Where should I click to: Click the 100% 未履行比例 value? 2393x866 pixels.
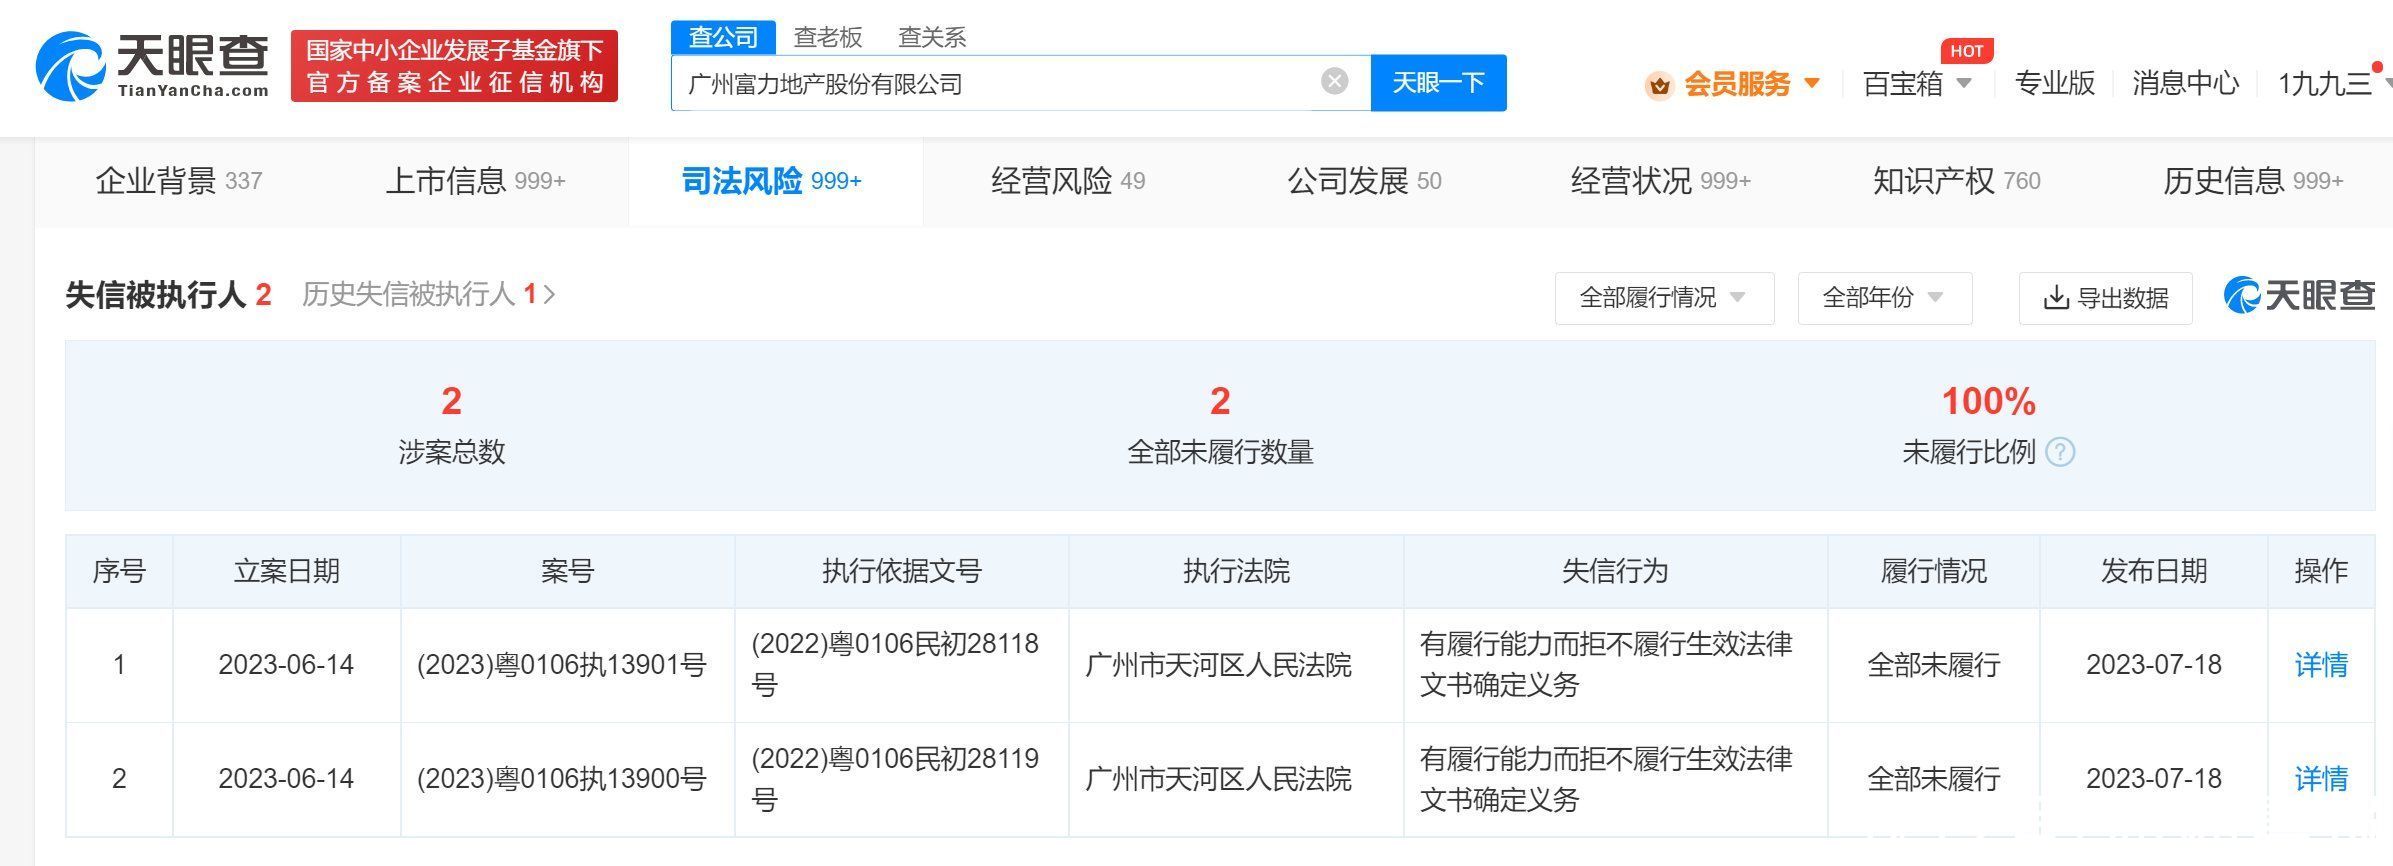coord(1988,402)
